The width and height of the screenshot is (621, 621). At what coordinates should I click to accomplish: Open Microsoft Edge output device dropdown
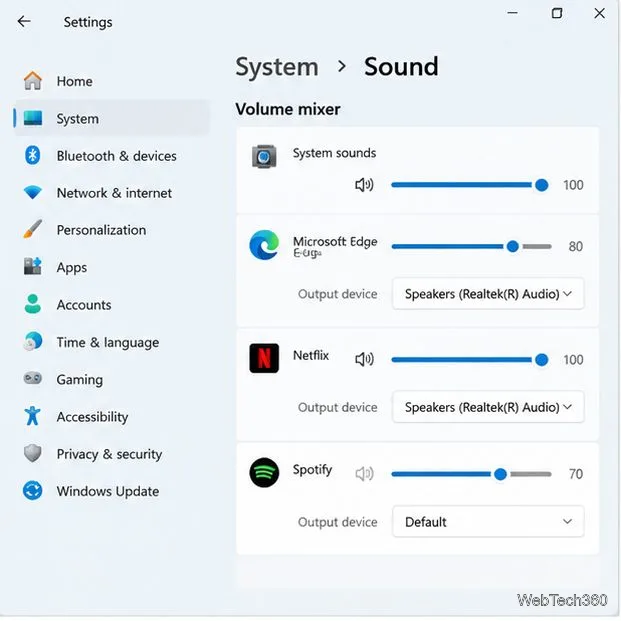pos(488,294)
